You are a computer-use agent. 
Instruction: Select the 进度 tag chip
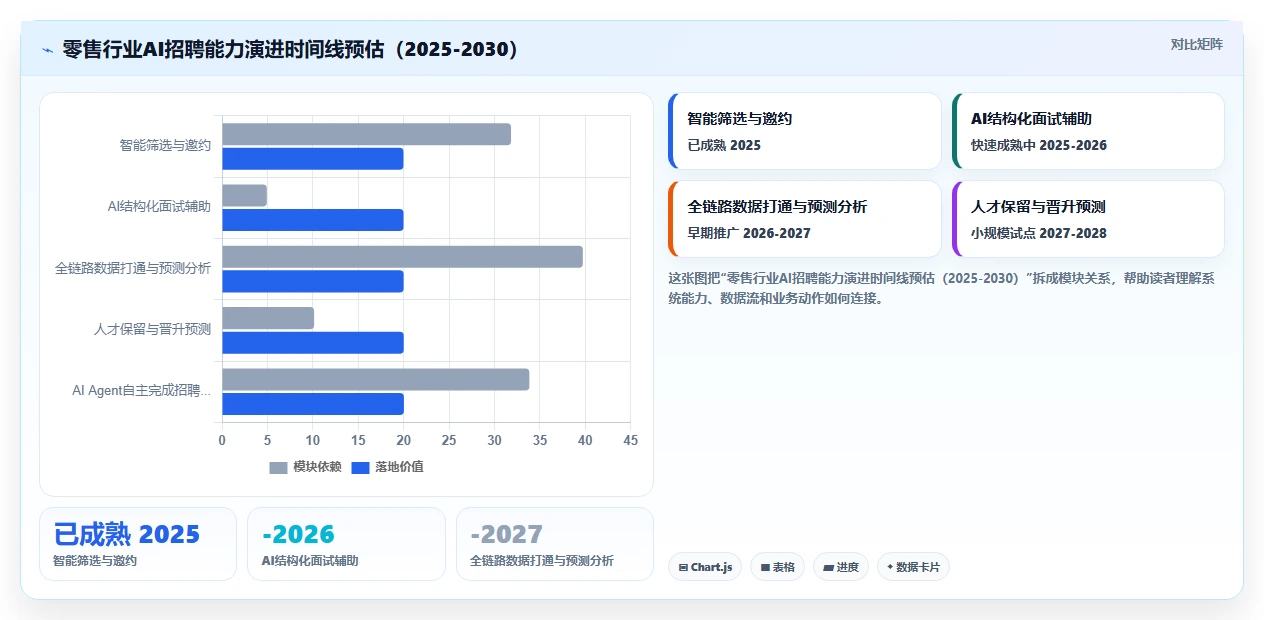841,567
